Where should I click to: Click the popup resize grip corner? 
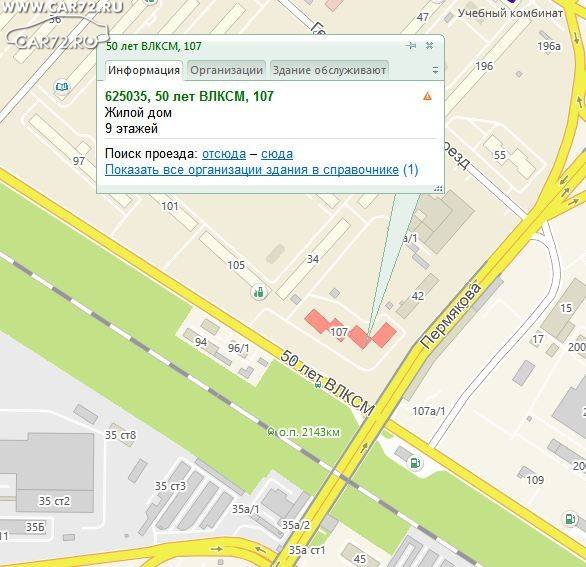click(438, 188)
